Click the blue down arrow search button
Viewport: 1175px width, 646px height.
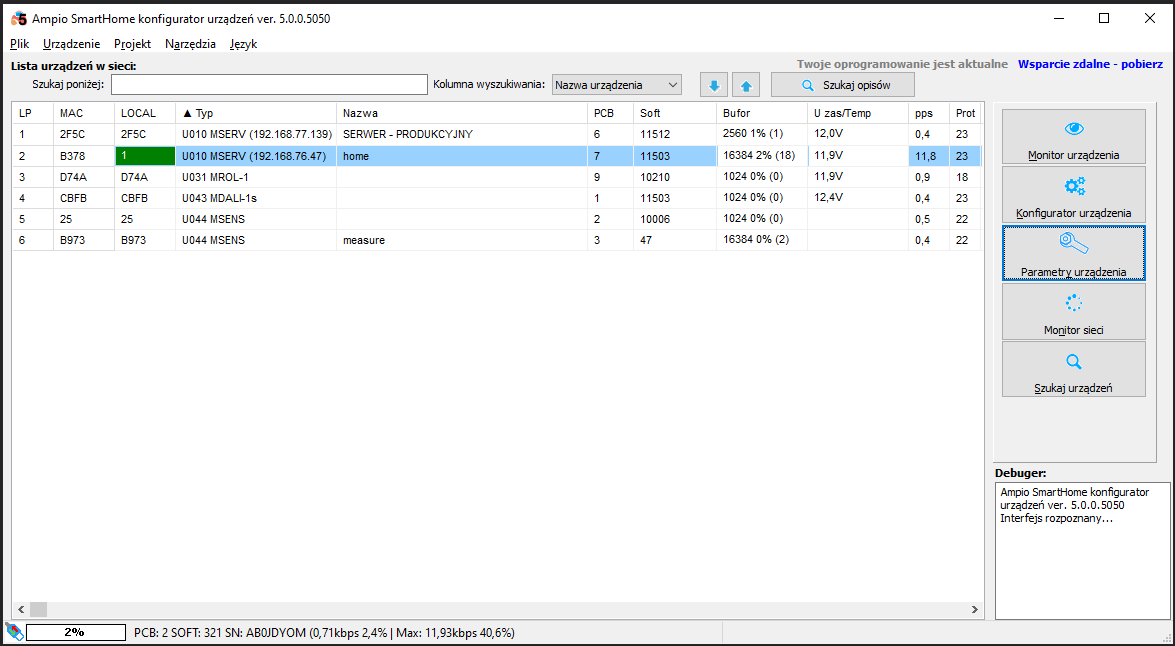click(714, 85)
